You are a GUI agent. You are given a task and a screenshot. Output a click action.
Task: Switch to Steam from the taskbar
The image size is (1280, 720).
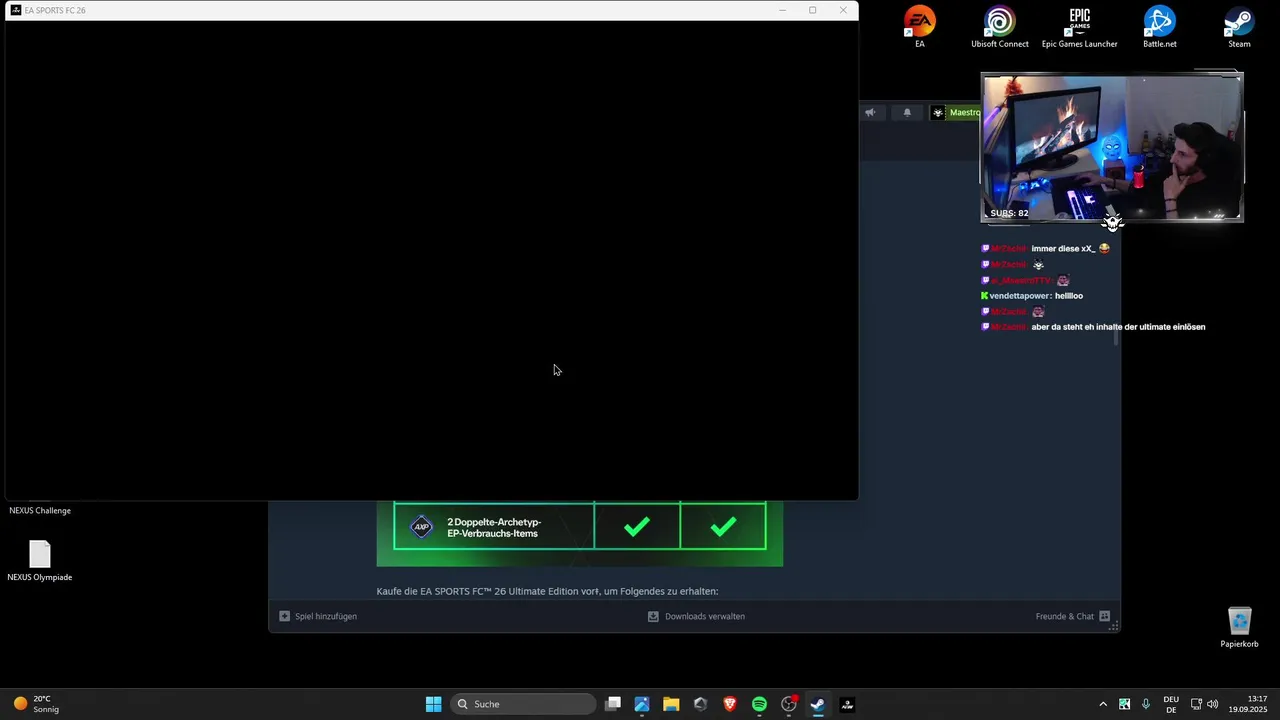818,704
